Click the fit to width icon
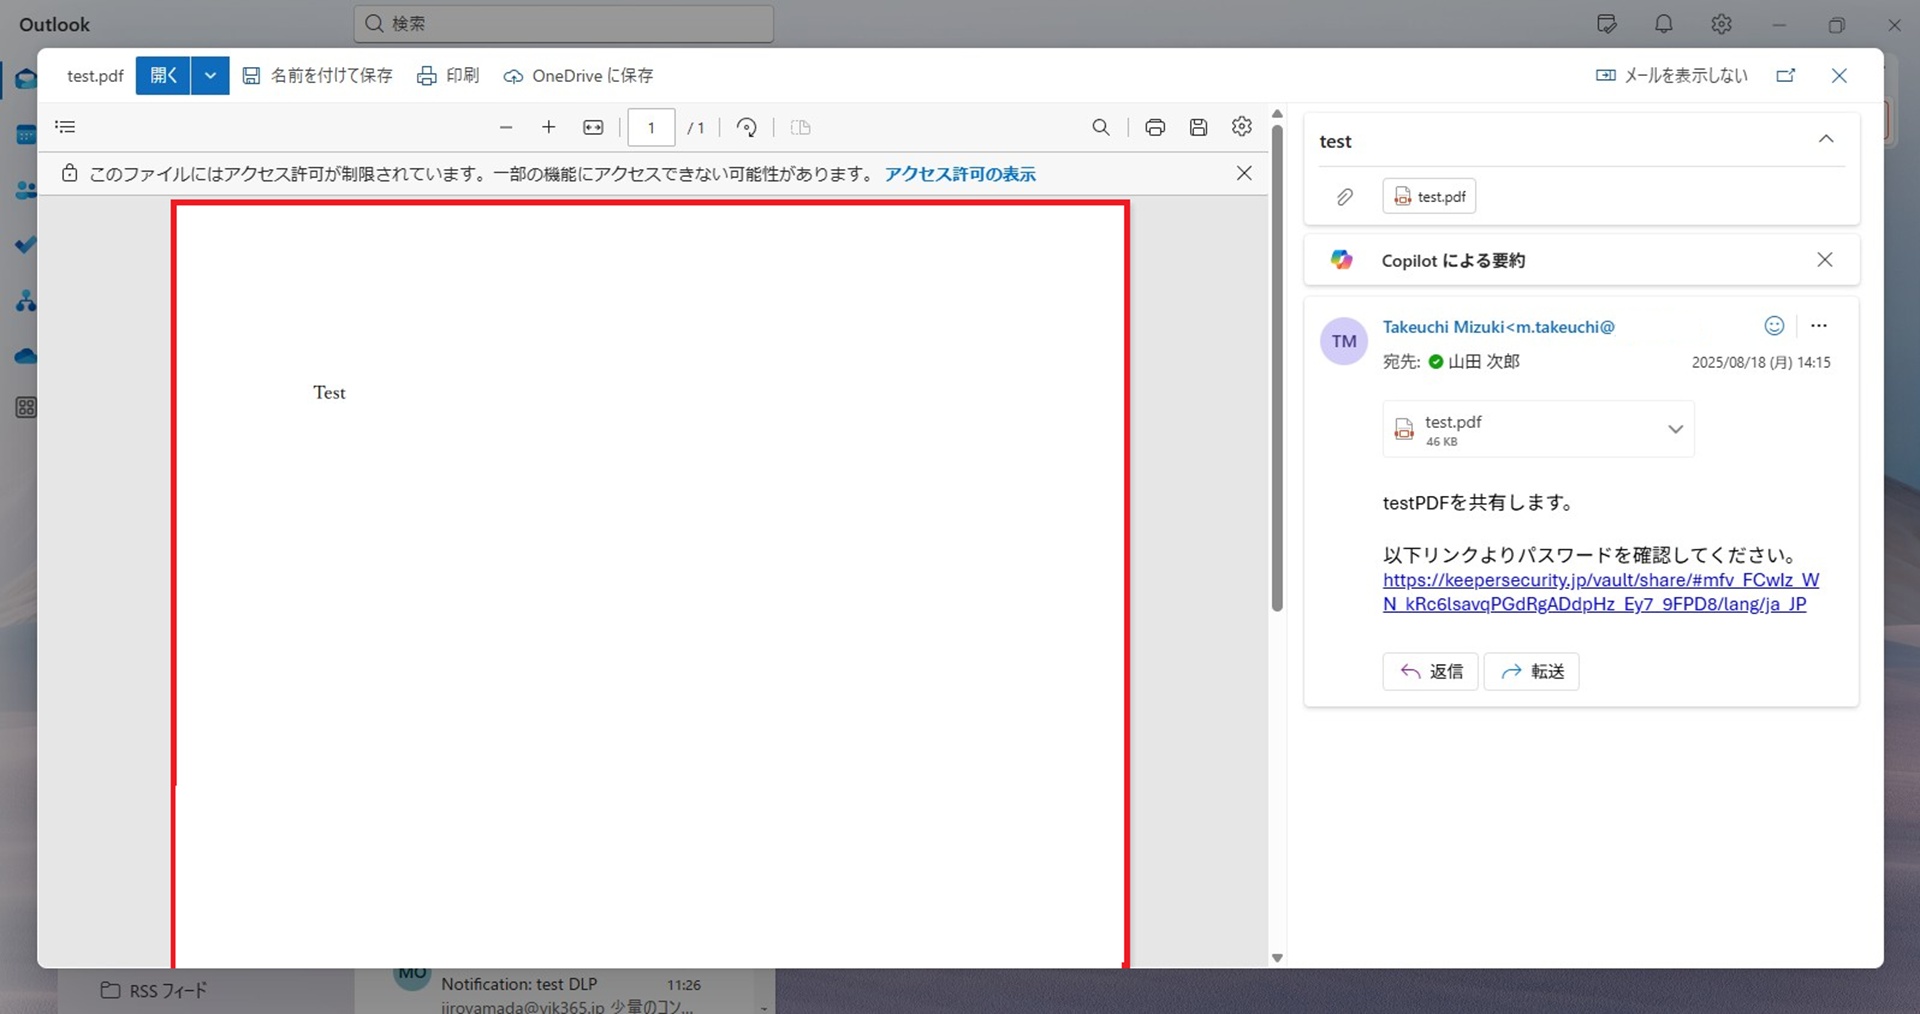The width and height of the screenshot is (1920, 1014). click(593, 127)
